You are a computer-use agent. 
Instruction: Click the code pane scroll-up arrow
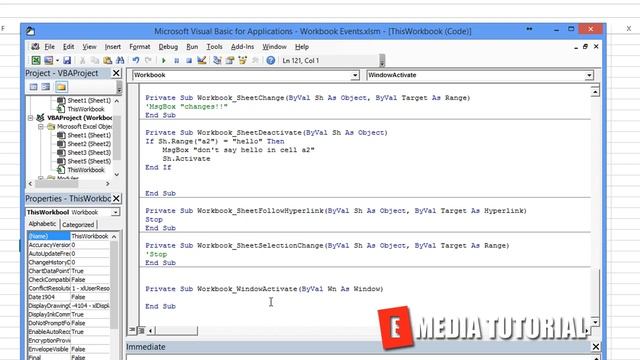pos(595,91)
